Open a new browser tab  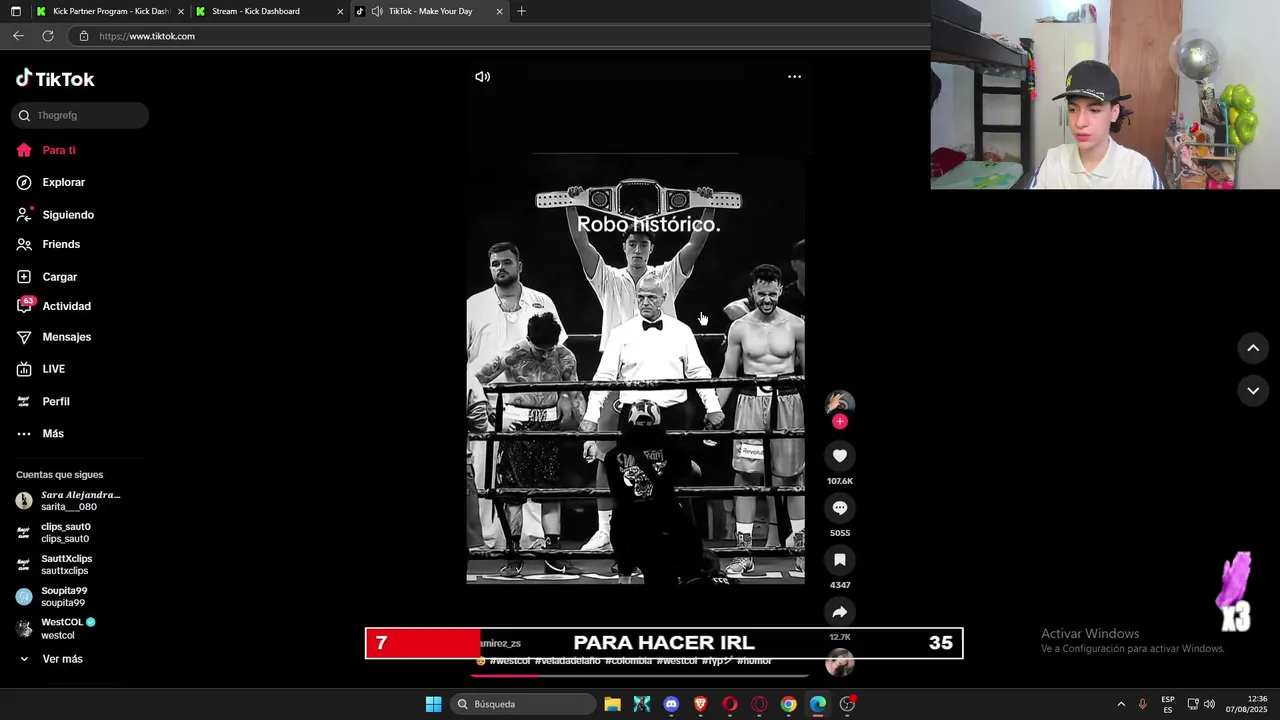[x=521, y=11]
